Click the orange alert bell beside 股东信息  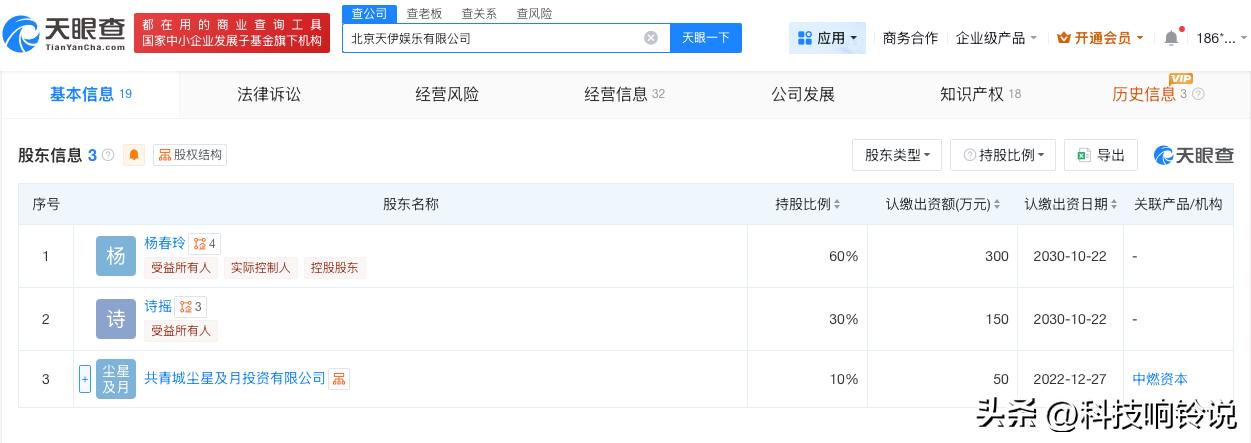(134, 155)
